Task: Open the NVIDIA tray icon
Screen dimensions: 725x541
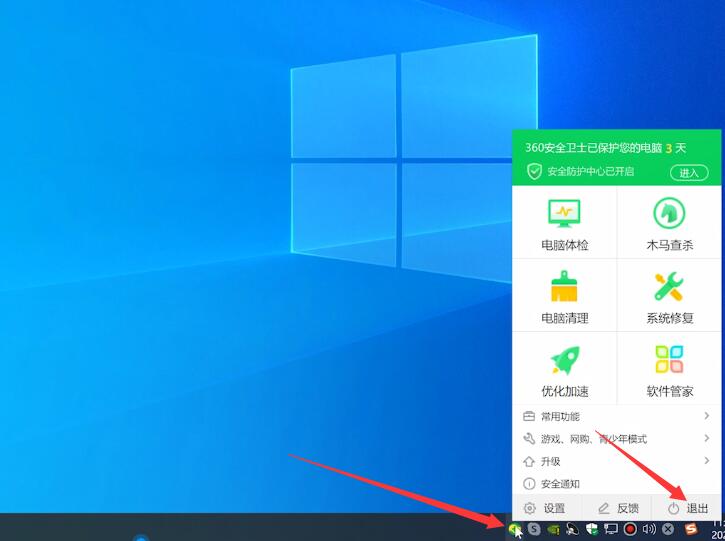Action: (554, 529)
